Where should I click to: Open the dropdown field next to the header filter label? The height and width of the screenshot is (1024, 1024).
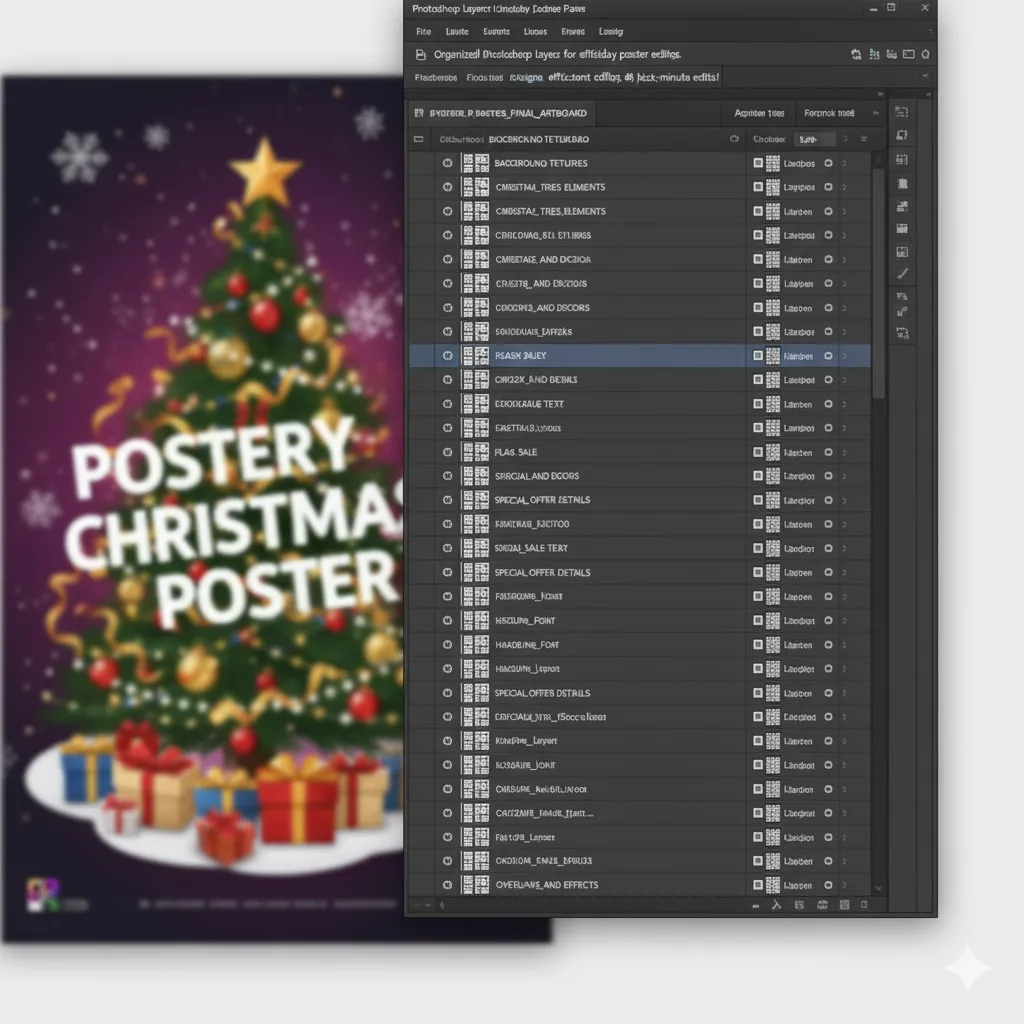click(x=815, y=140)
